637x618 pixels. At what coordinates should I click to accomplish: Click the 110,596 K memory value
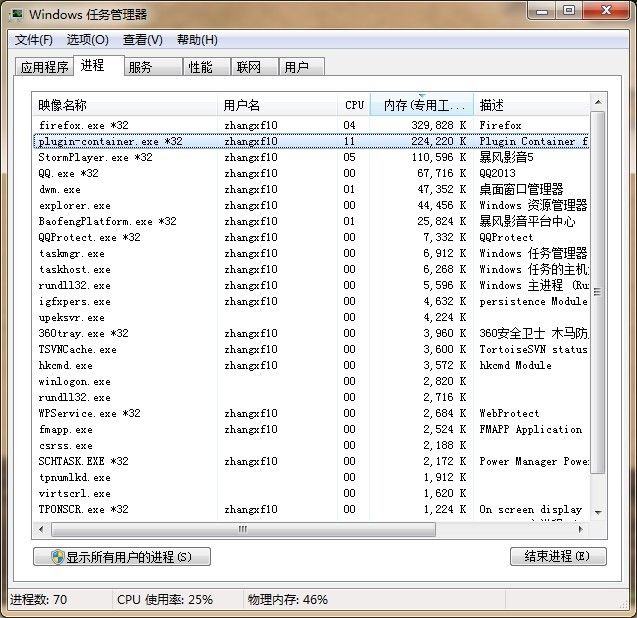click(x=438, y=157)
